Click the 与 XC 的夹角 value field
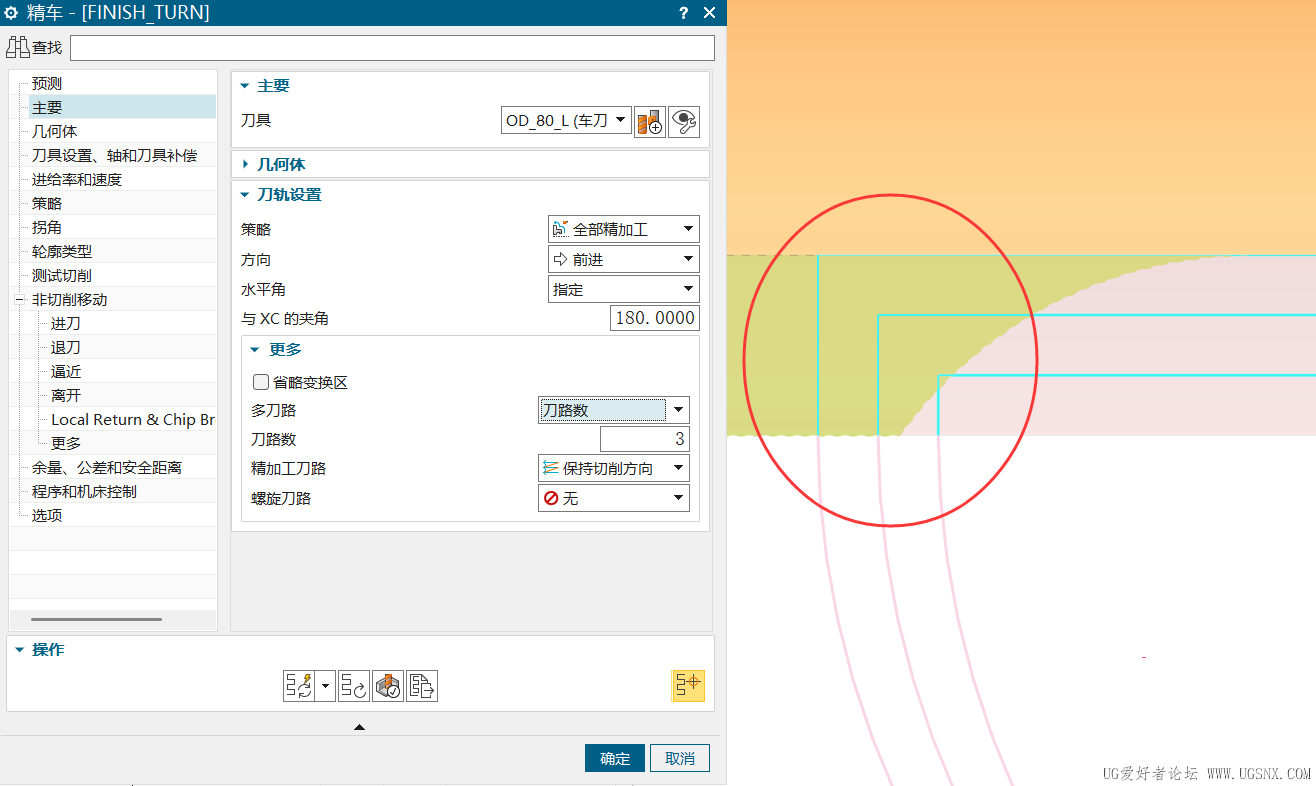The width and height of the screenshot is (1316, 786). (654, 317)
